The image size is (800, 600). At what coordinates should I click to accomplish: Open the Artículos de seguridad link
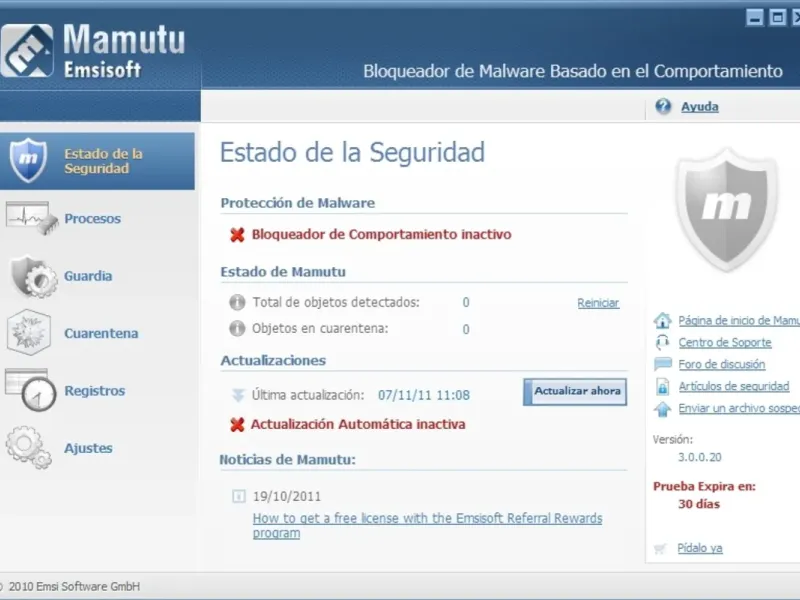(734, 386)
